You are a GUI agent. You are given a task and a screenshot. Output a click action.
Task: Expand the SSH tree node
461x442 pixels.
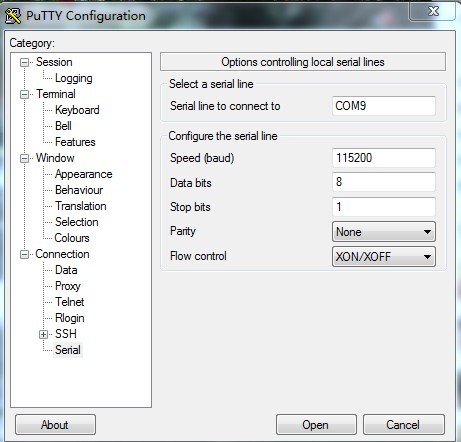coord(43,334)
